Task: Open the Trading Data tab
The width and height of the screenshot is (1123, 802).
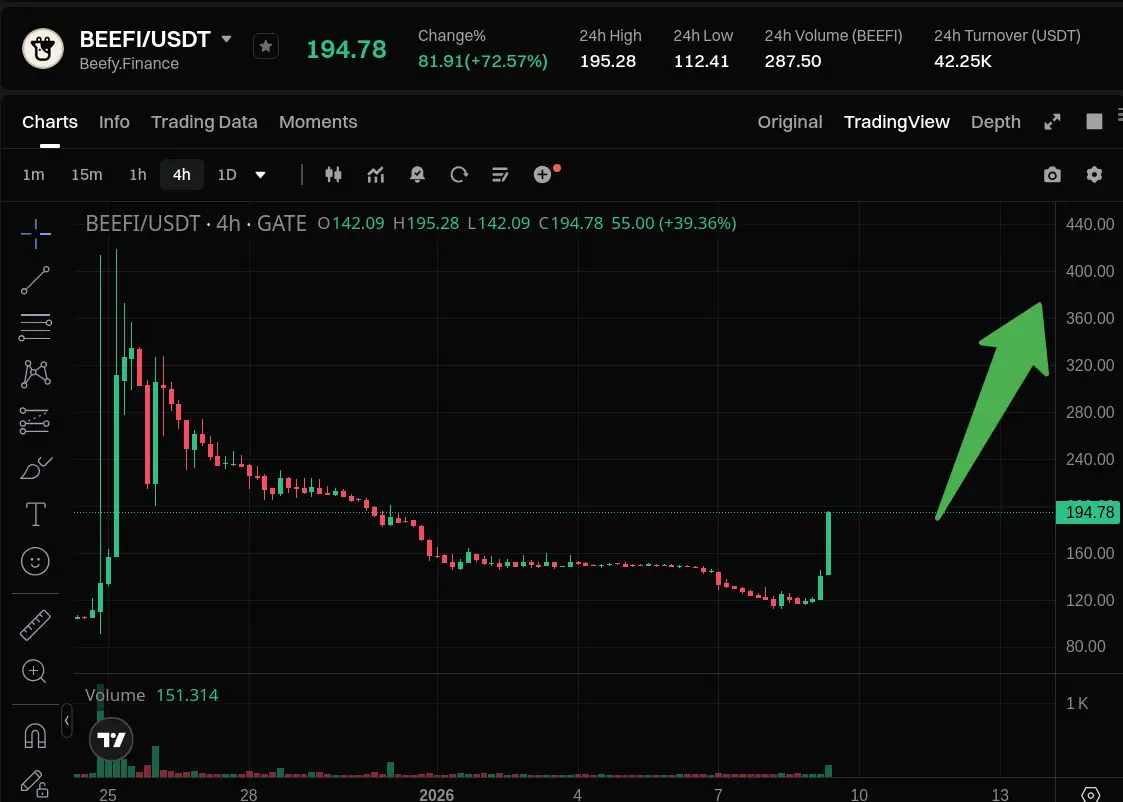Action: click(204, 122)
